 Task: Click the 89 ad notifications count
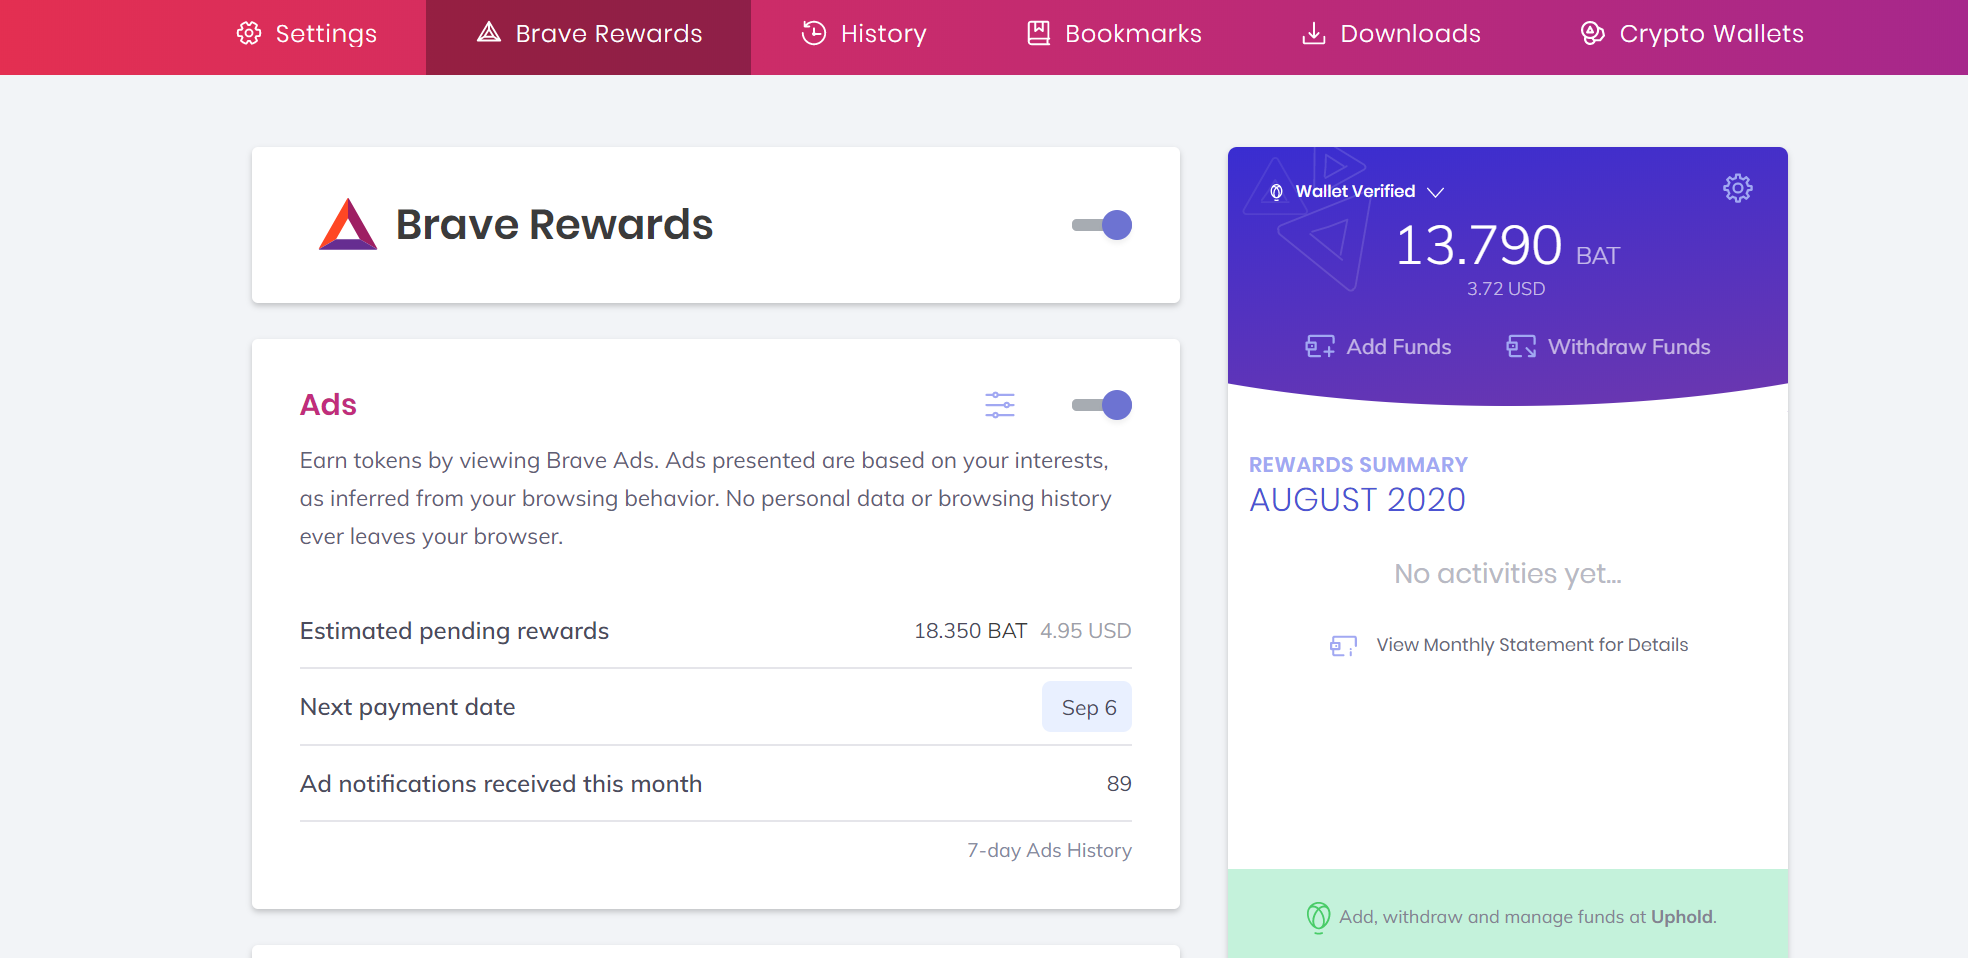point(1119,784)
